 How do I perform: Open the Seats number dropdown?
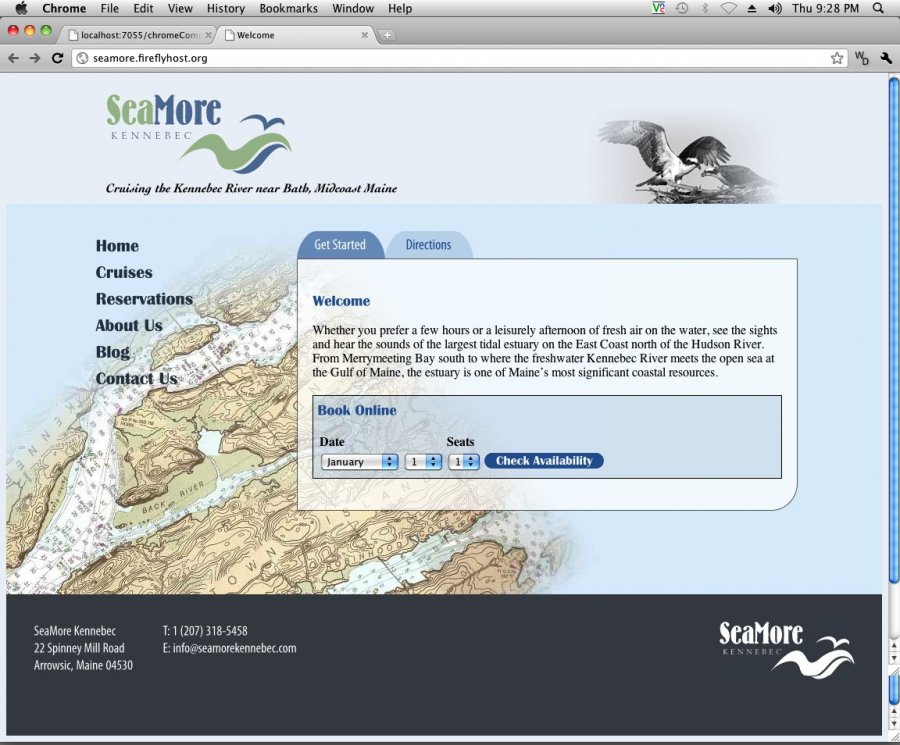pos(464,461)
